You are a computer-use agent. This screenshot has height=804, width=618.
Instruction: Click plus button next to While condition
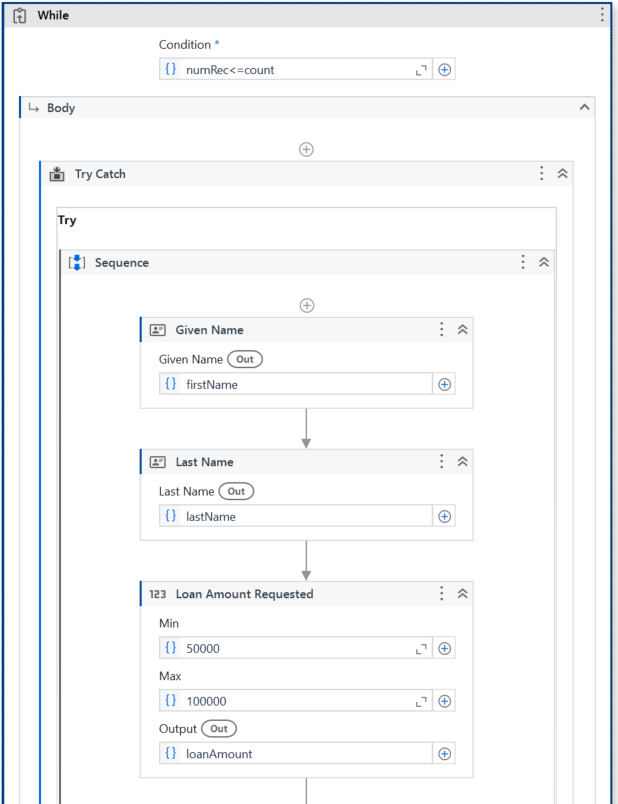point(445,70)
